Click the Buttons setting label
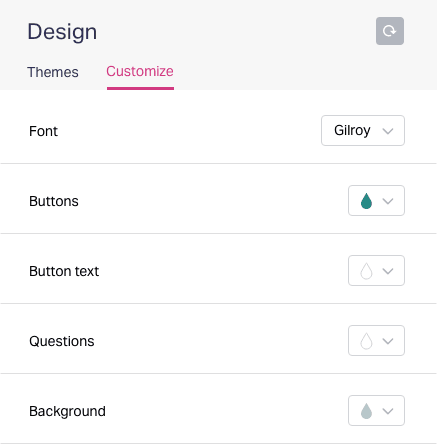 pos(54,201)
